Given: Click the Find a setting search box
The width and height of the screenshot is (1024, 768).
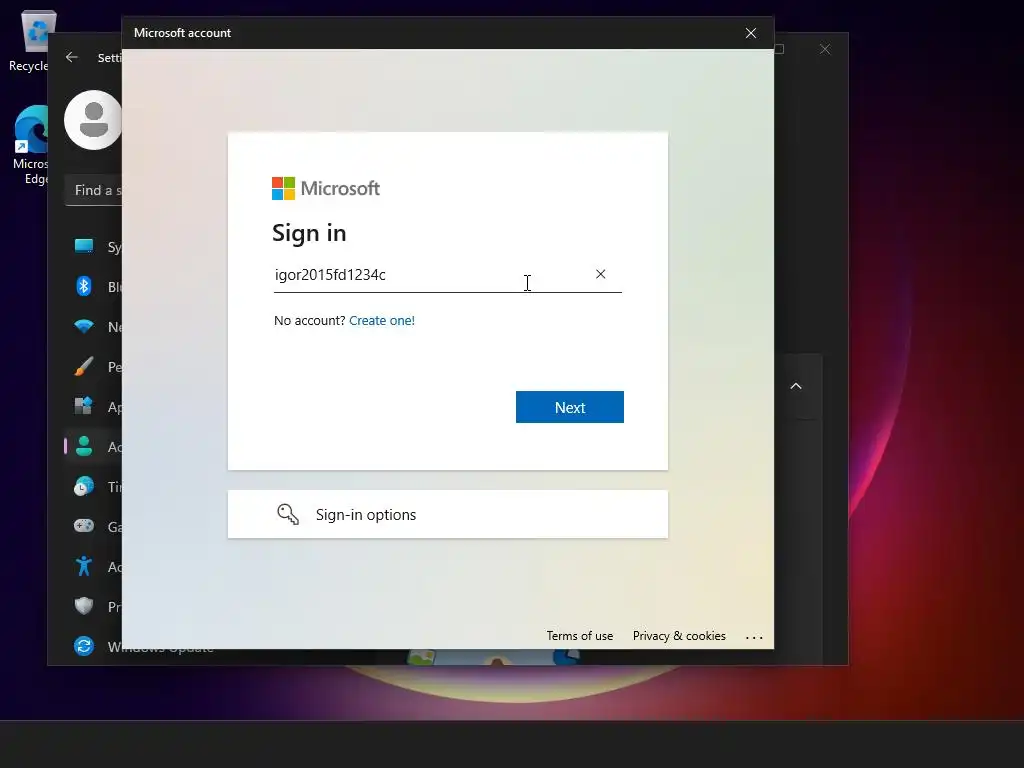Looking at the screenshot, I should [x=93, y=191].
